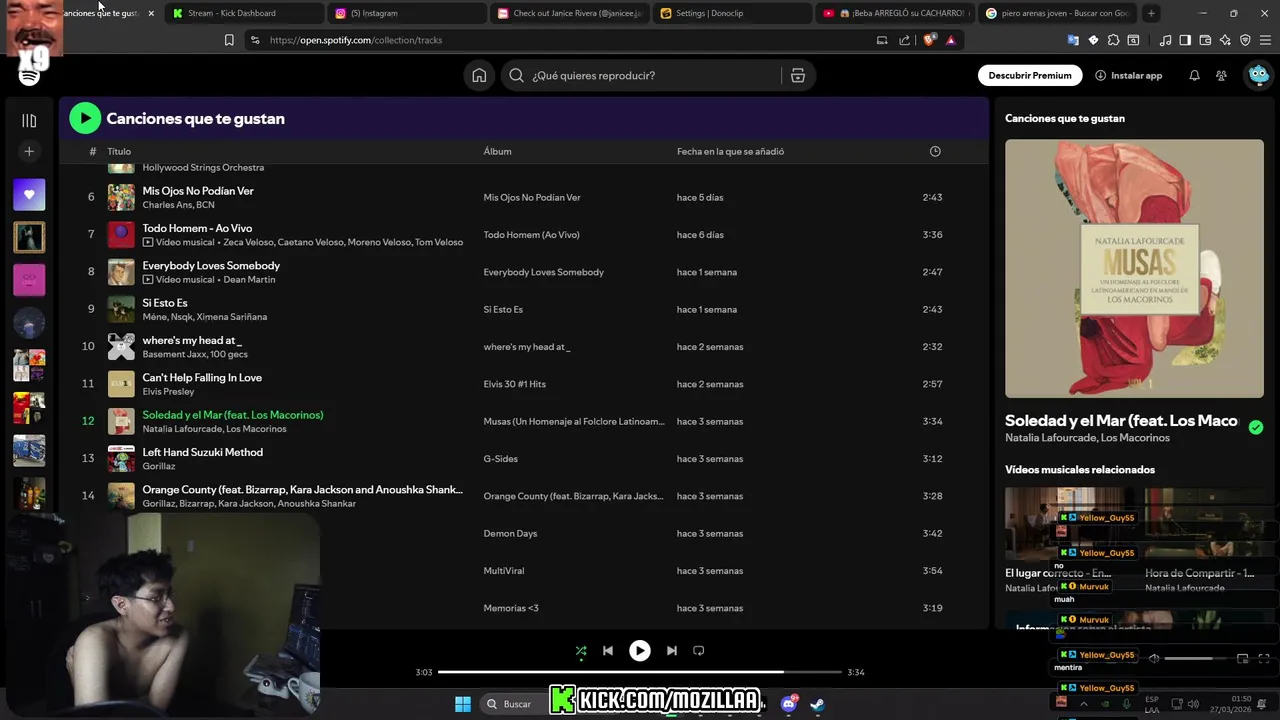Open the pink playlist tile in sidebar
Viewport: 1280px width, 720px height.
[x=29, y=280]
